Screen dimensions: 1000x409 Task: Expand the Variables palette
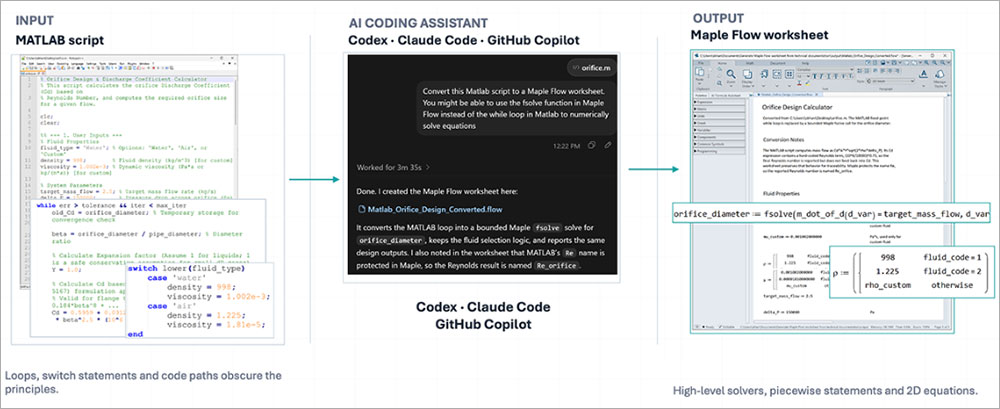click(719, 130)
